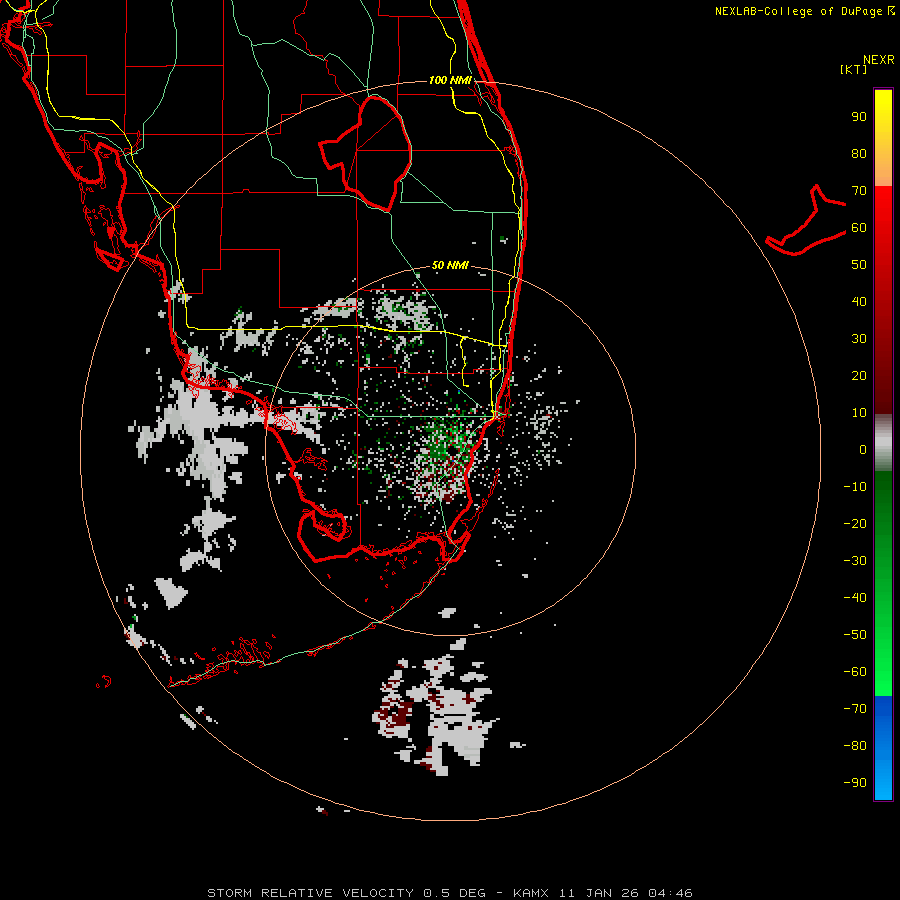Click the "[KT]" units label
The width and height of the screenshot is (900, 900).
tap(853, 69)
